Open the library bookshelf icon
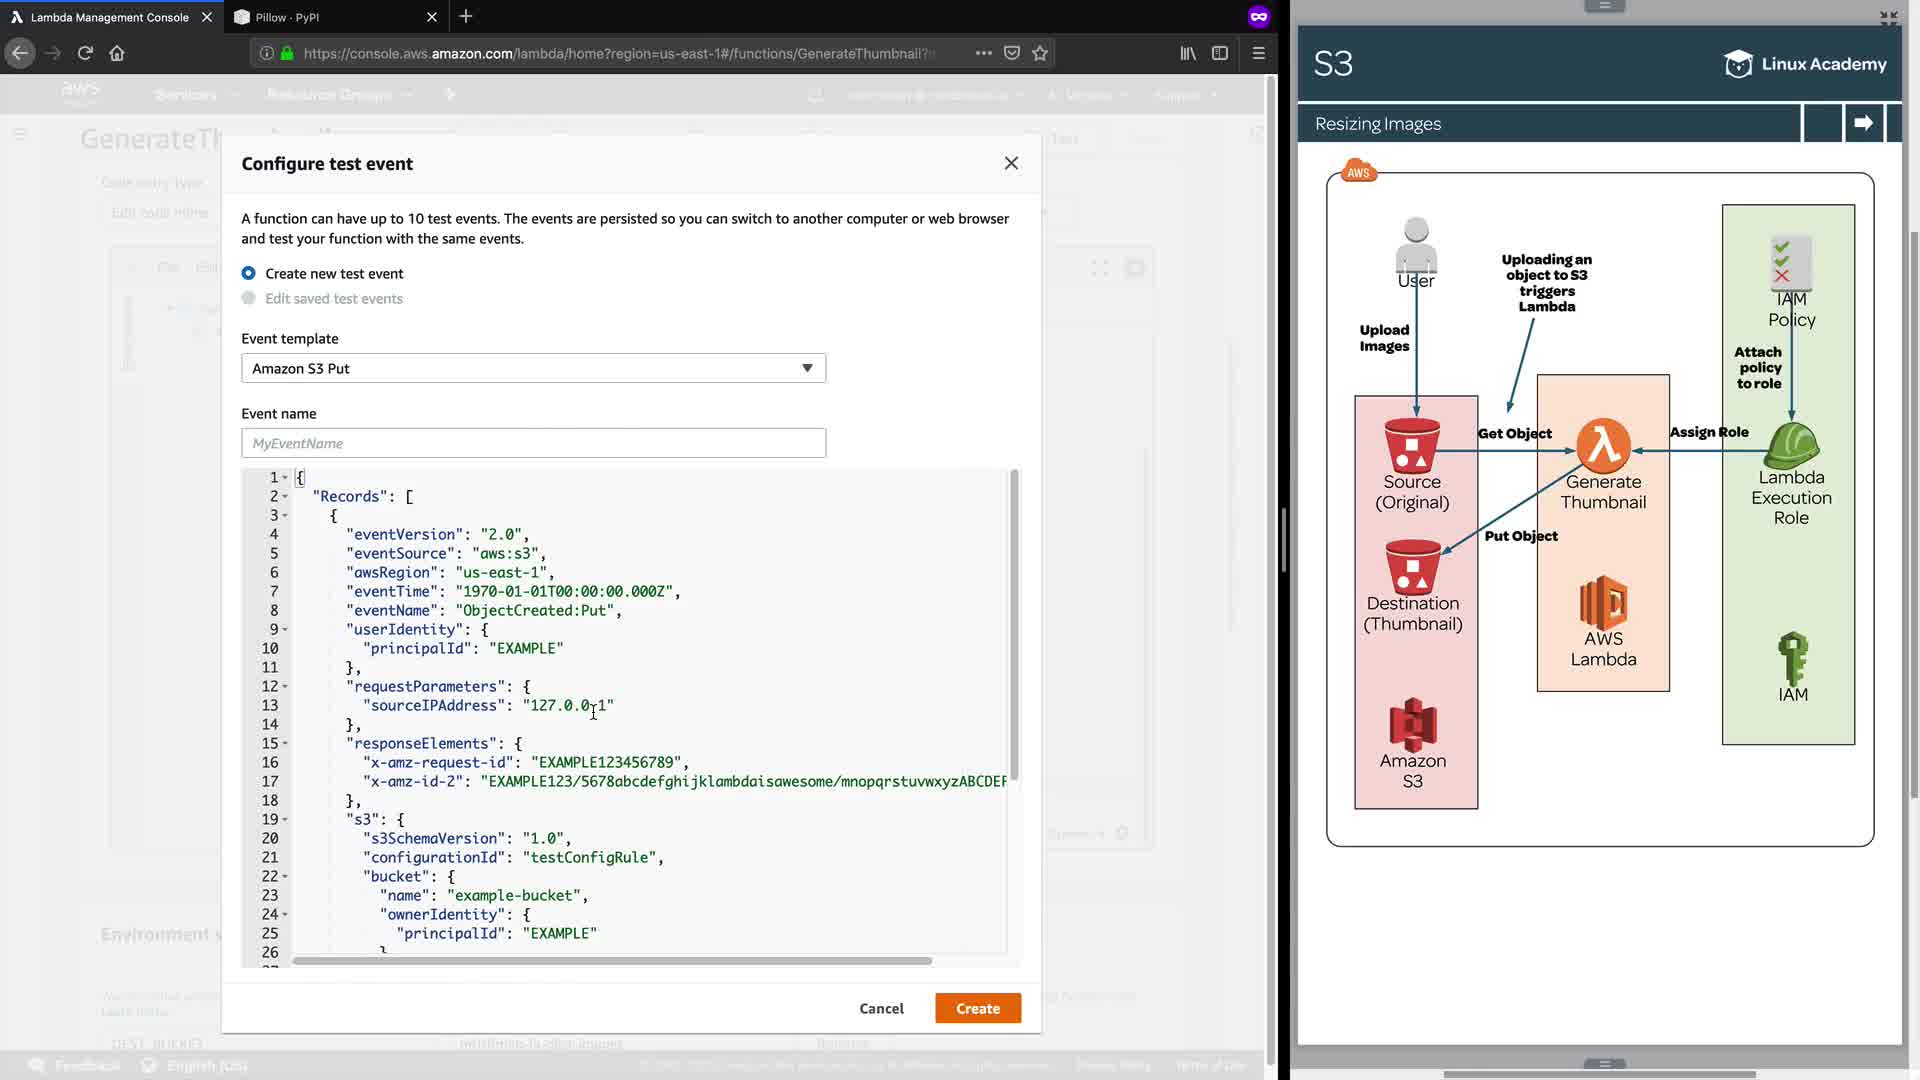 (1188, 53)
